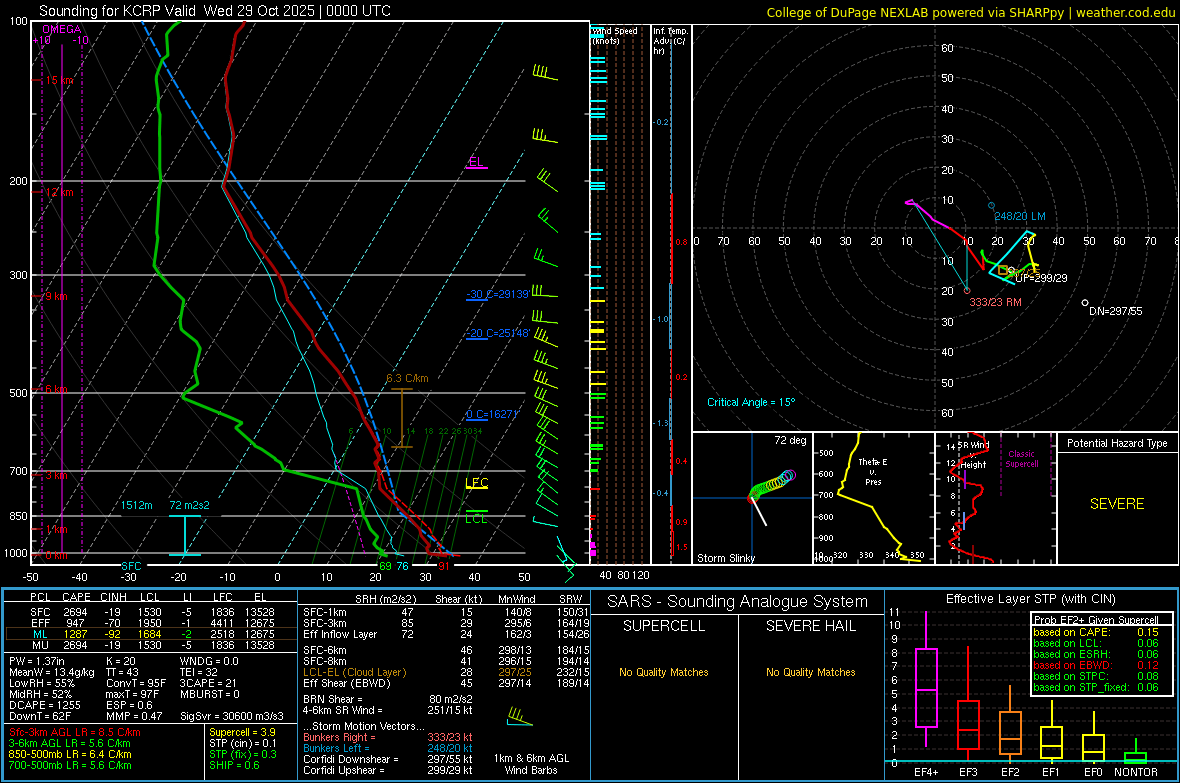The width and height of the screenshot is (1180, 783).
Task: Click the '850-500mb LR = 6.4 C/km' line
Action: 70,754
